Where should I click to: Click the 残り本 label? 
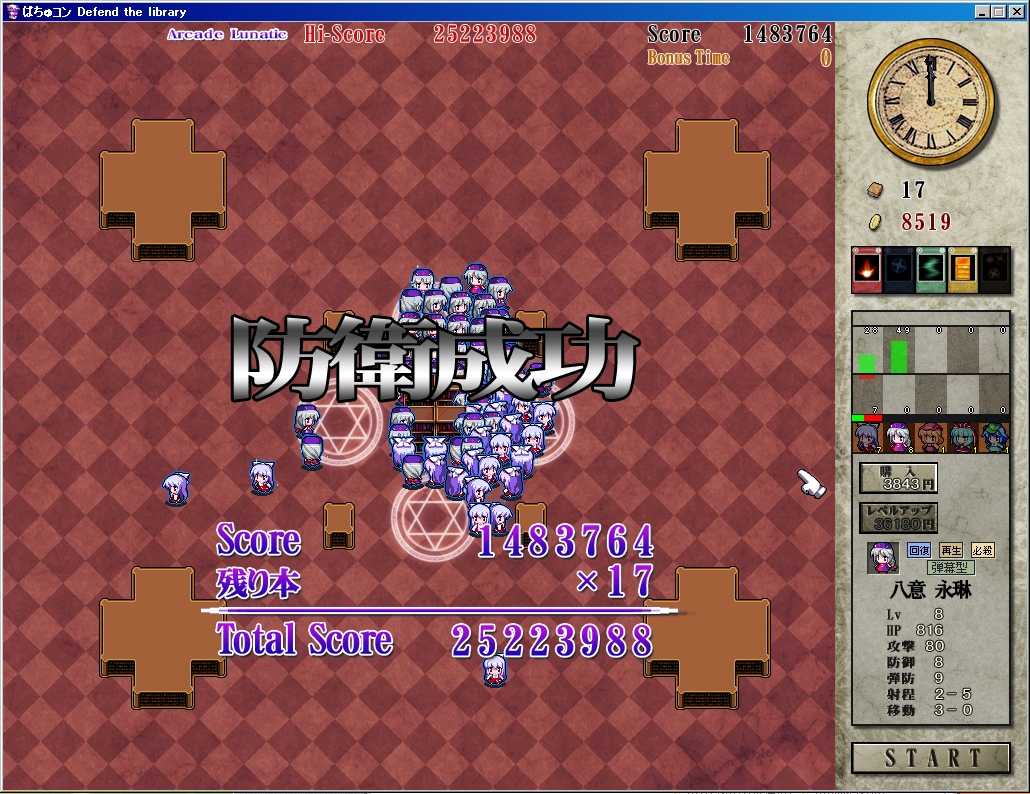click(258, 583)
